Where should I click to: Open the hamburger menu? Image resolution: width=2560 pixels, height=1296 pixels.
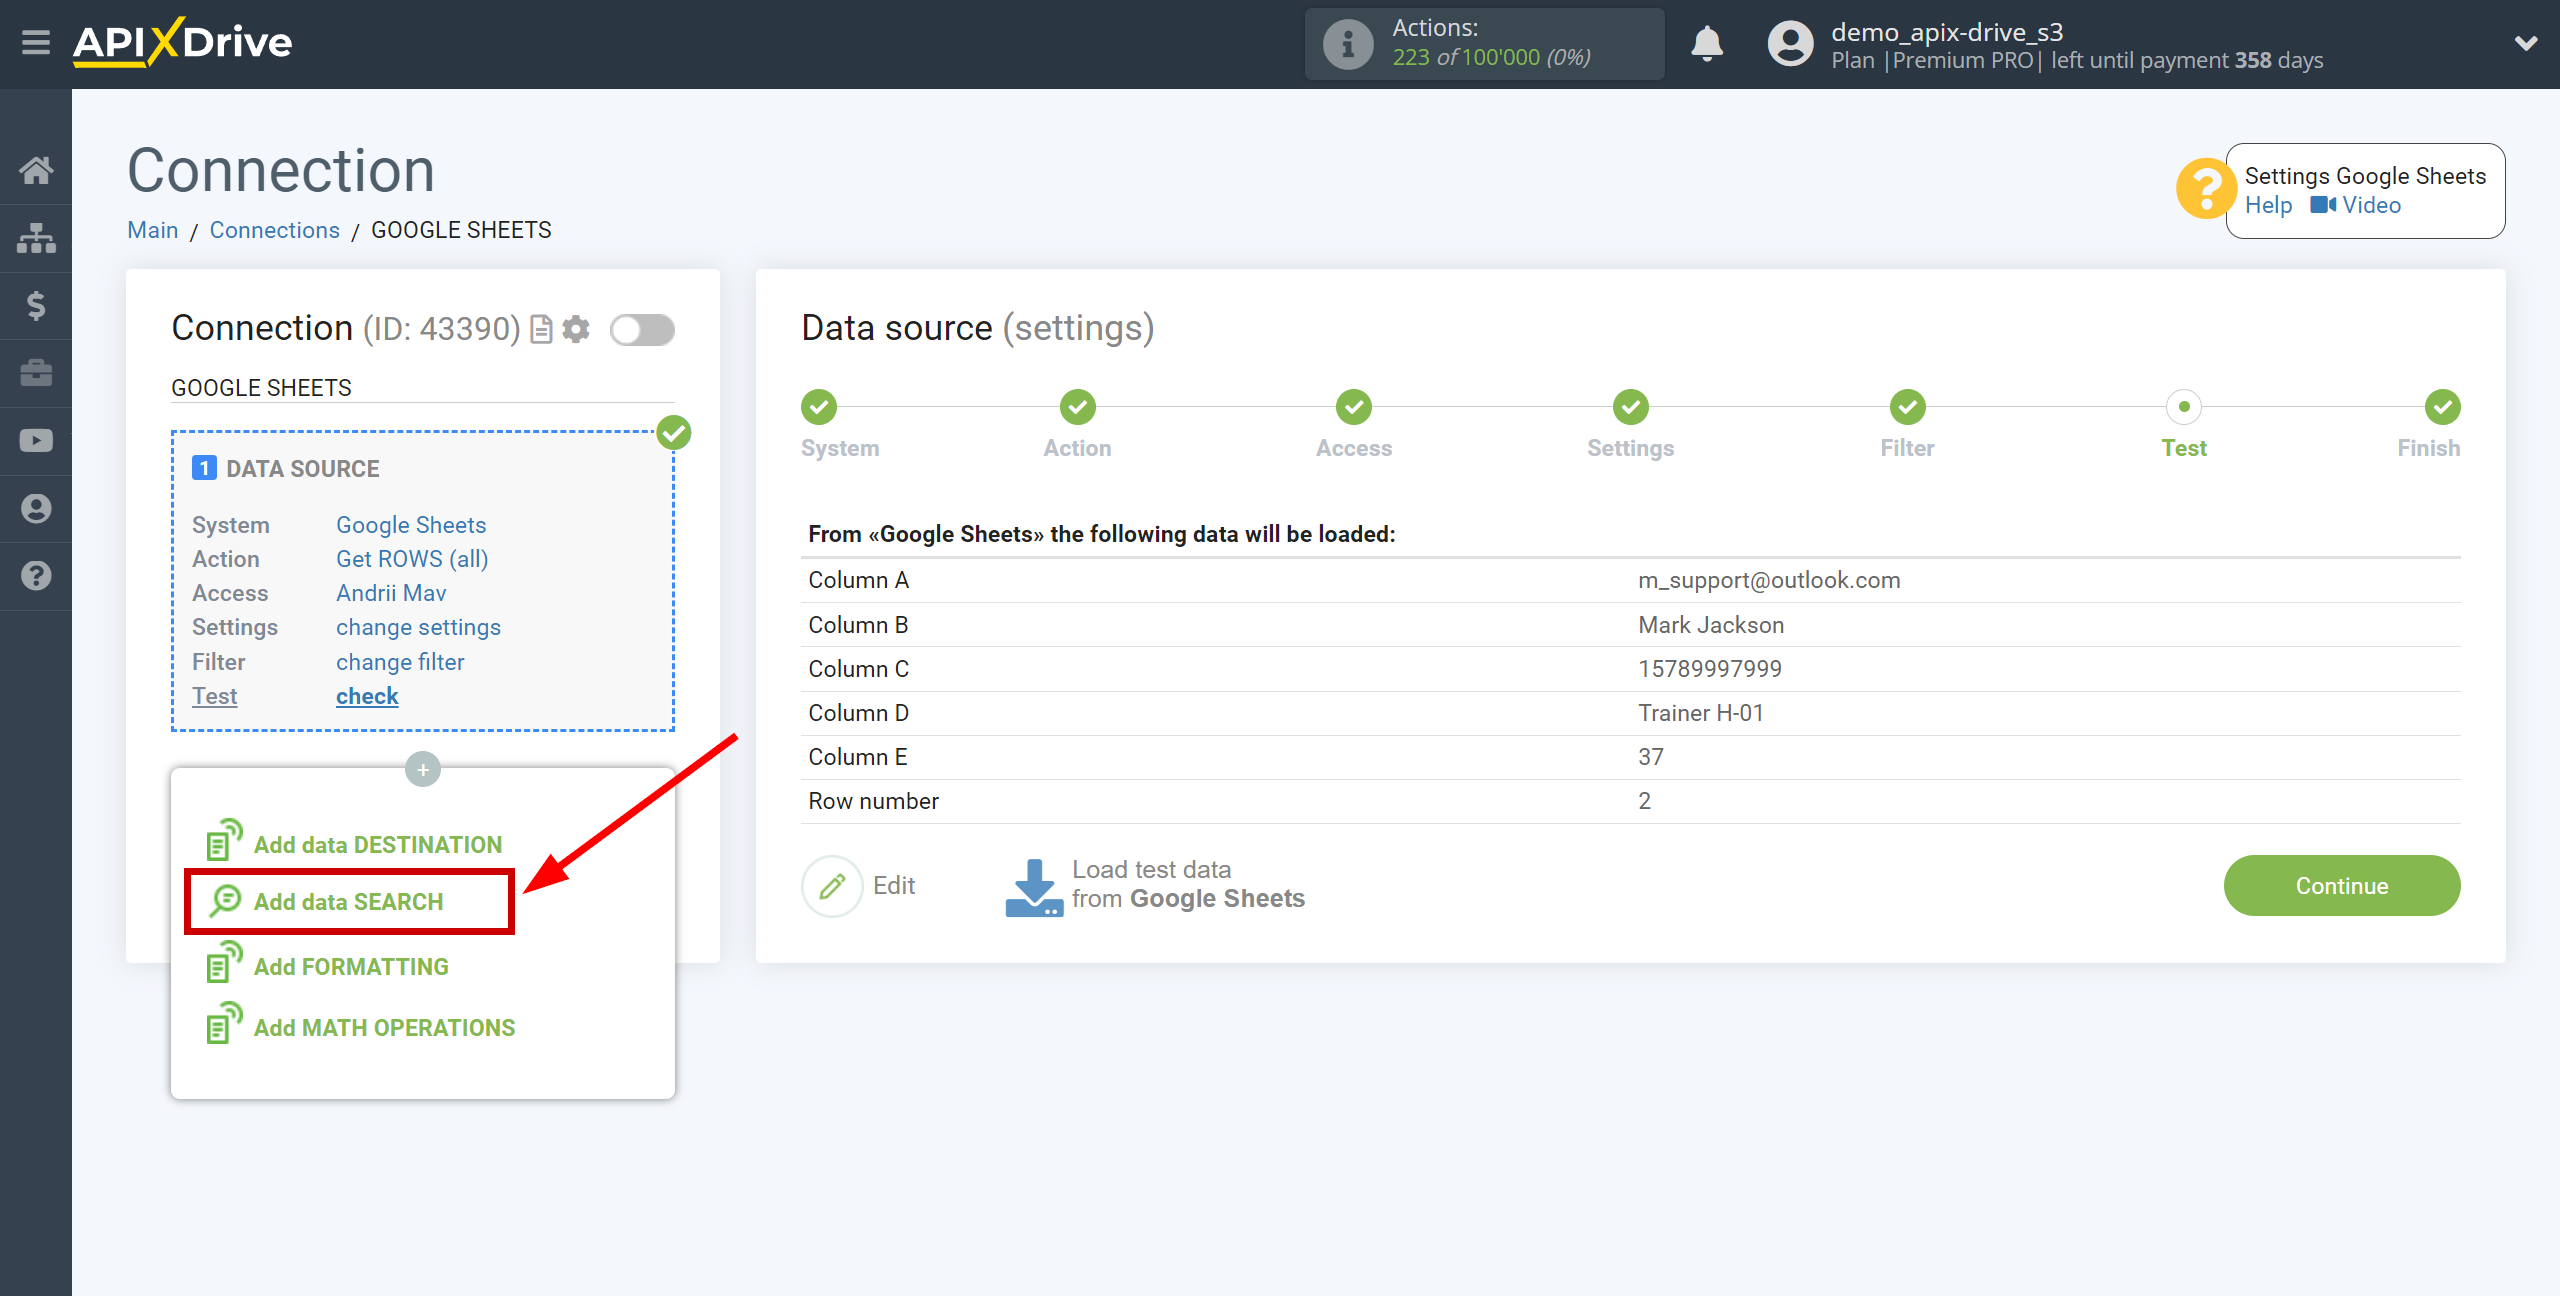[36, 43]
